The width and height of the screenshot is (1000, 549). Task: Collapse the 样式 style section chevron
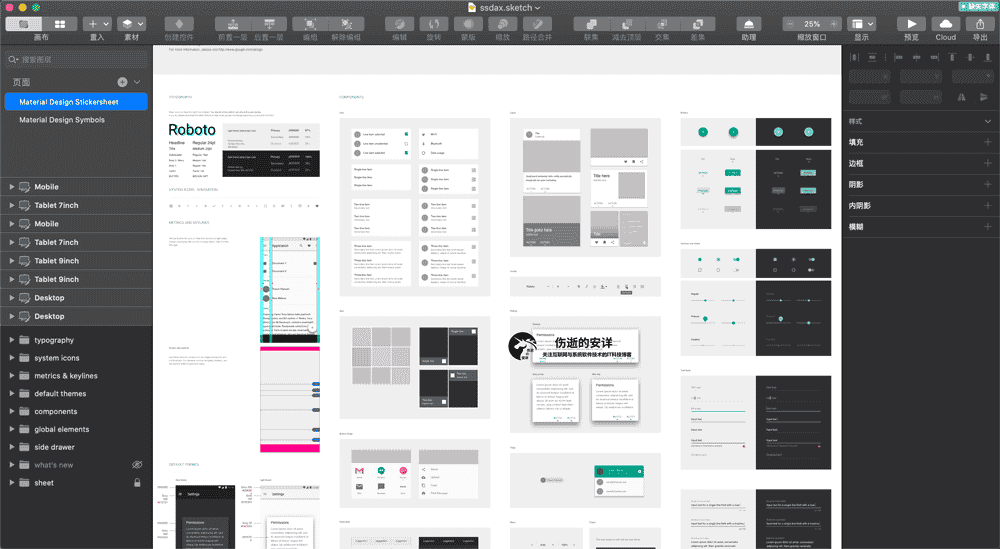[x=988, y=121]
